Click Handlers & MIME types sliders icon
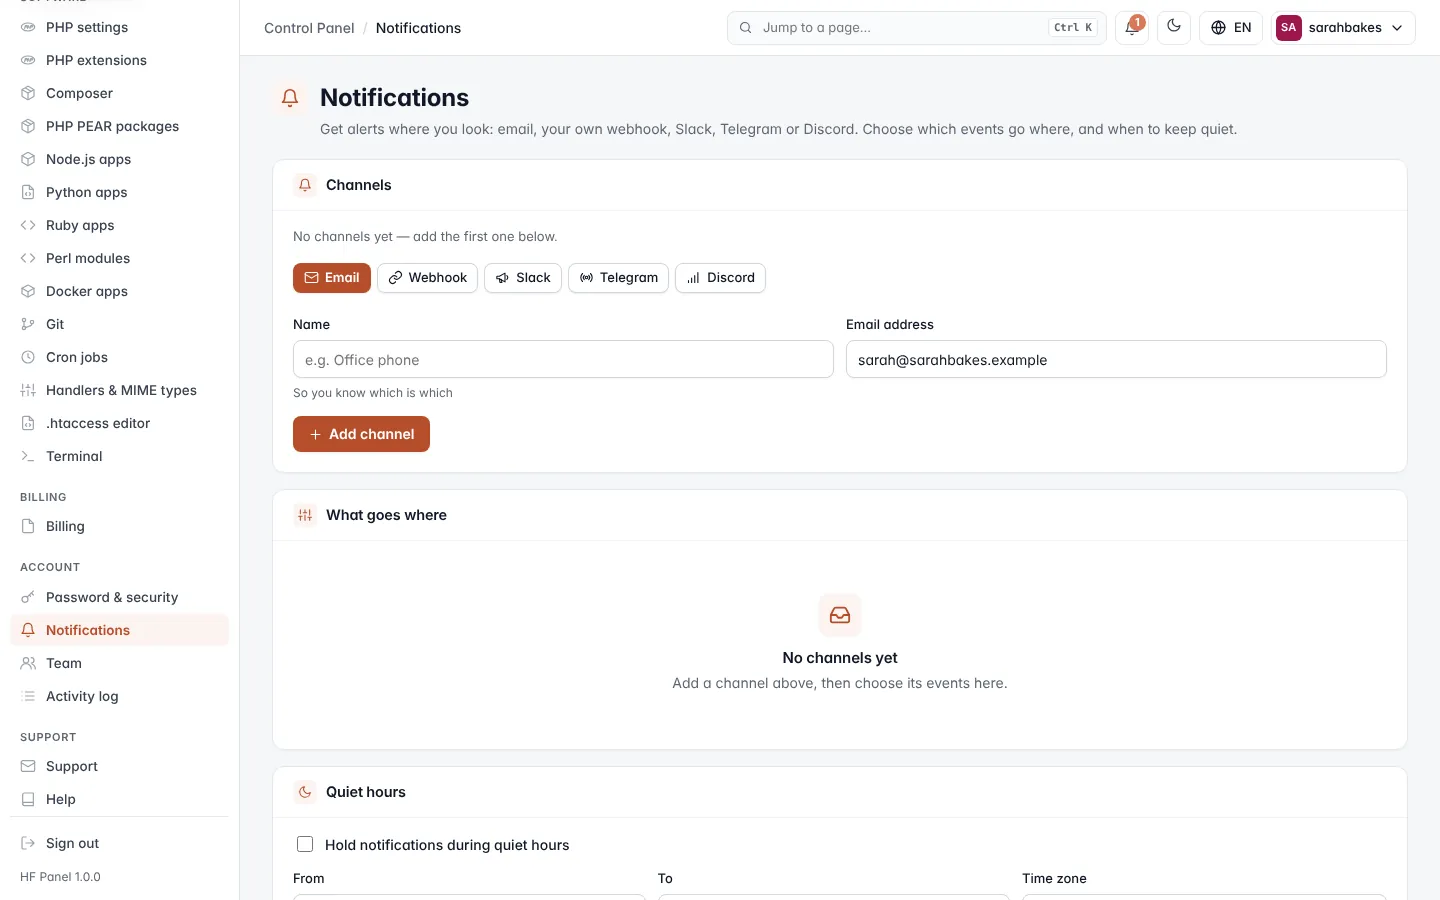Screen dimensions: 1440x900 click(x=28, y=390)
